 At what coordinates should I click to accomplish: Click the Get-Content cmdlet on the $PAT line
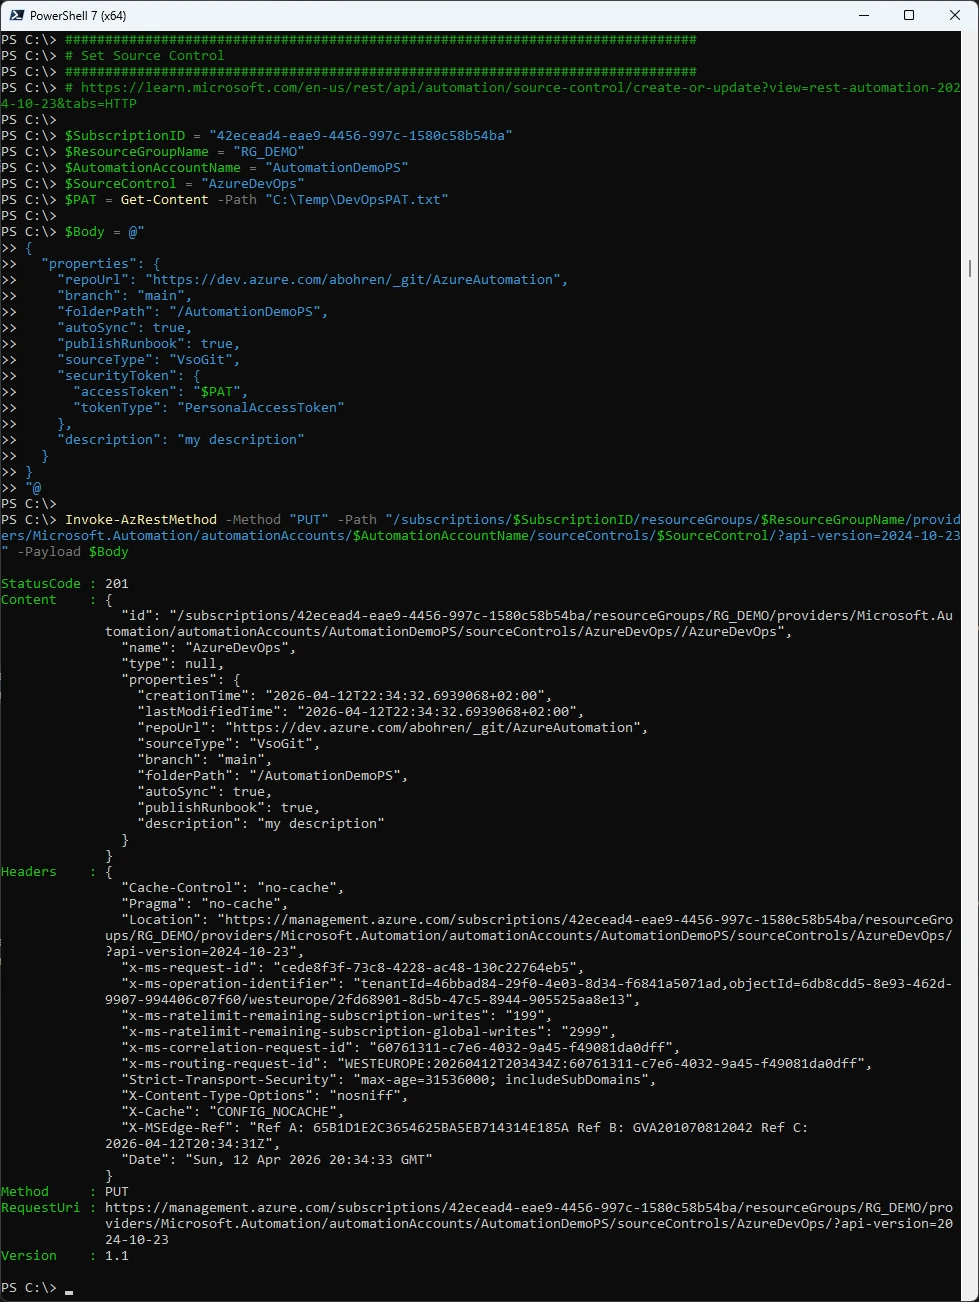[165, 200]
